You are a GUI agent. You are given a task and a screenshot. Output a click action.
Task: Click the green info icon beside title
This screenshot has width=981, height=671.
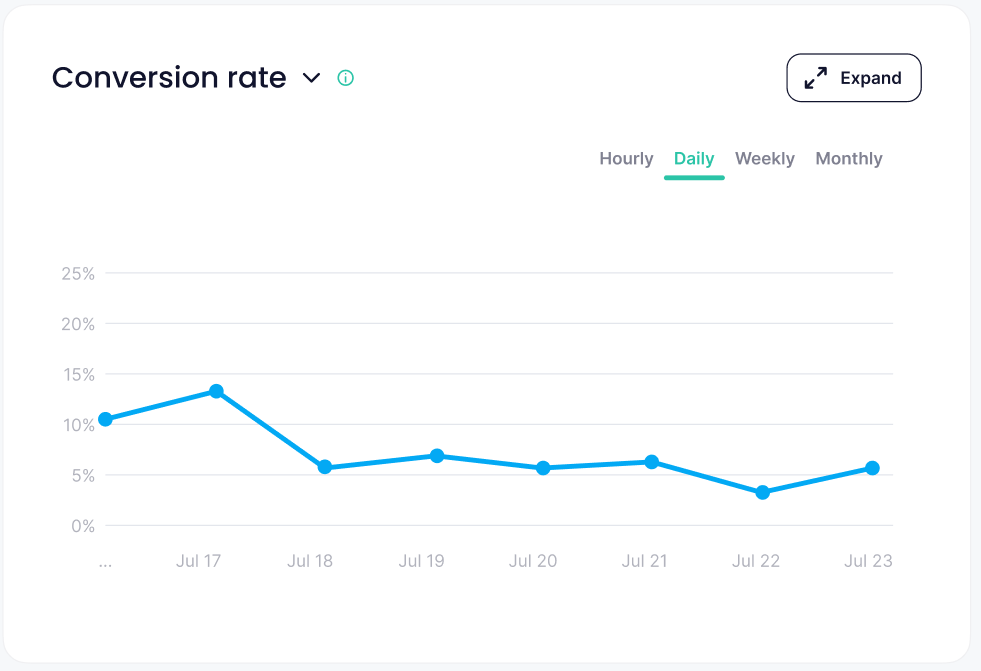(x=346, y=78)
